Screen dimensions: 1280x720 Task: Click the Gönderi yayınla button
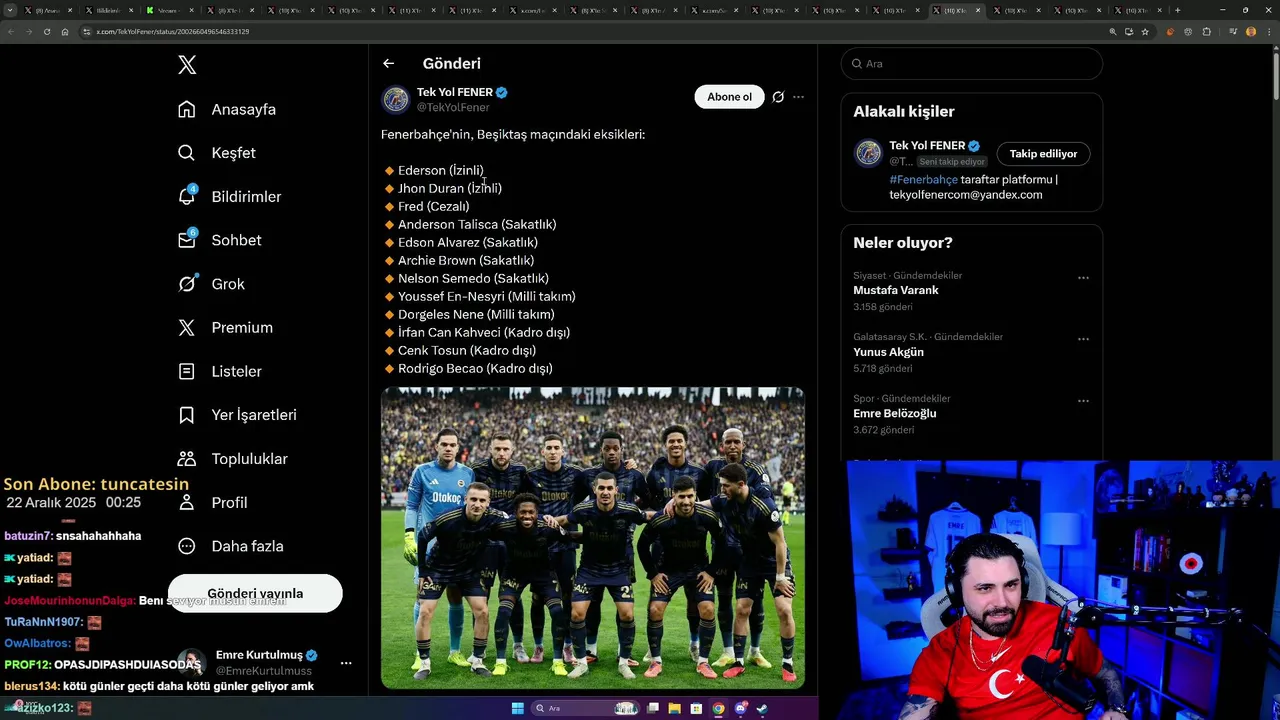255,593
